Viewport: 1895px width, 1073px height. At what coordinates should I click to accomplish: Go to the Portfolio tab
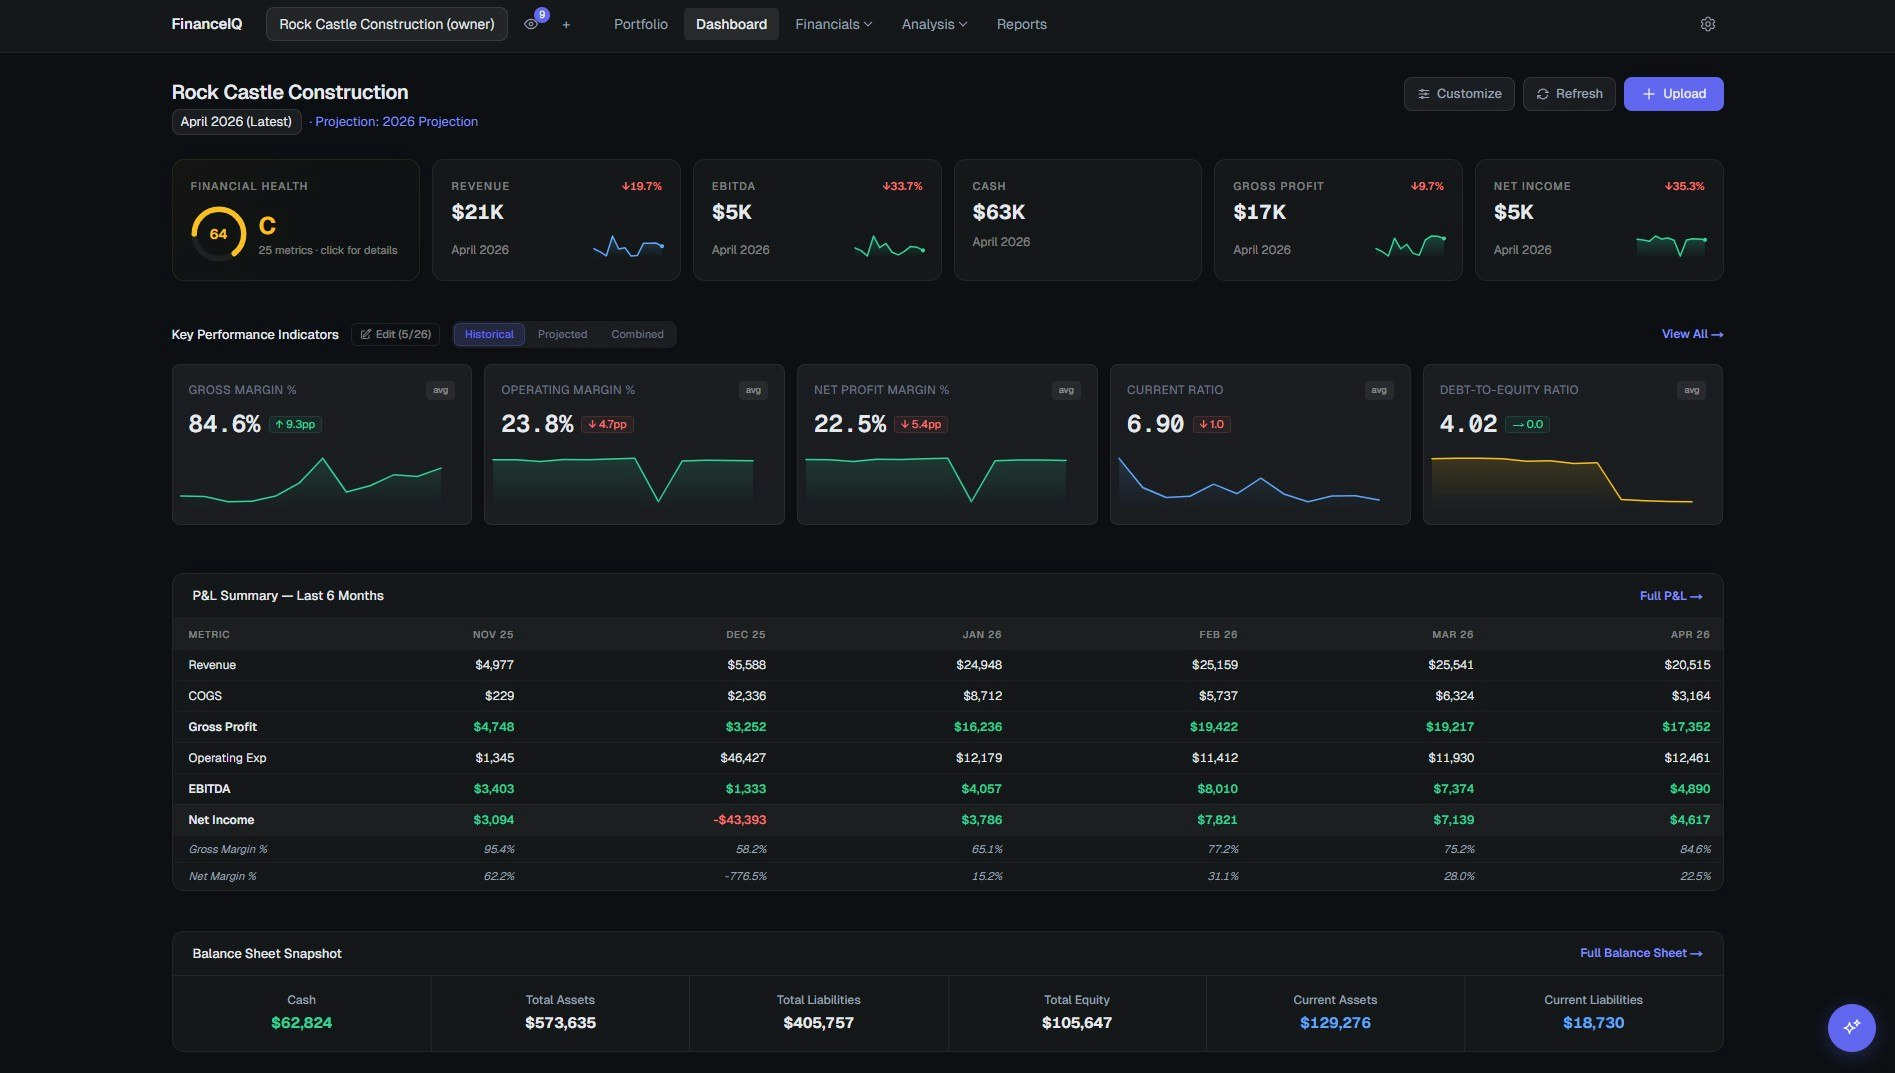[640, 23]
